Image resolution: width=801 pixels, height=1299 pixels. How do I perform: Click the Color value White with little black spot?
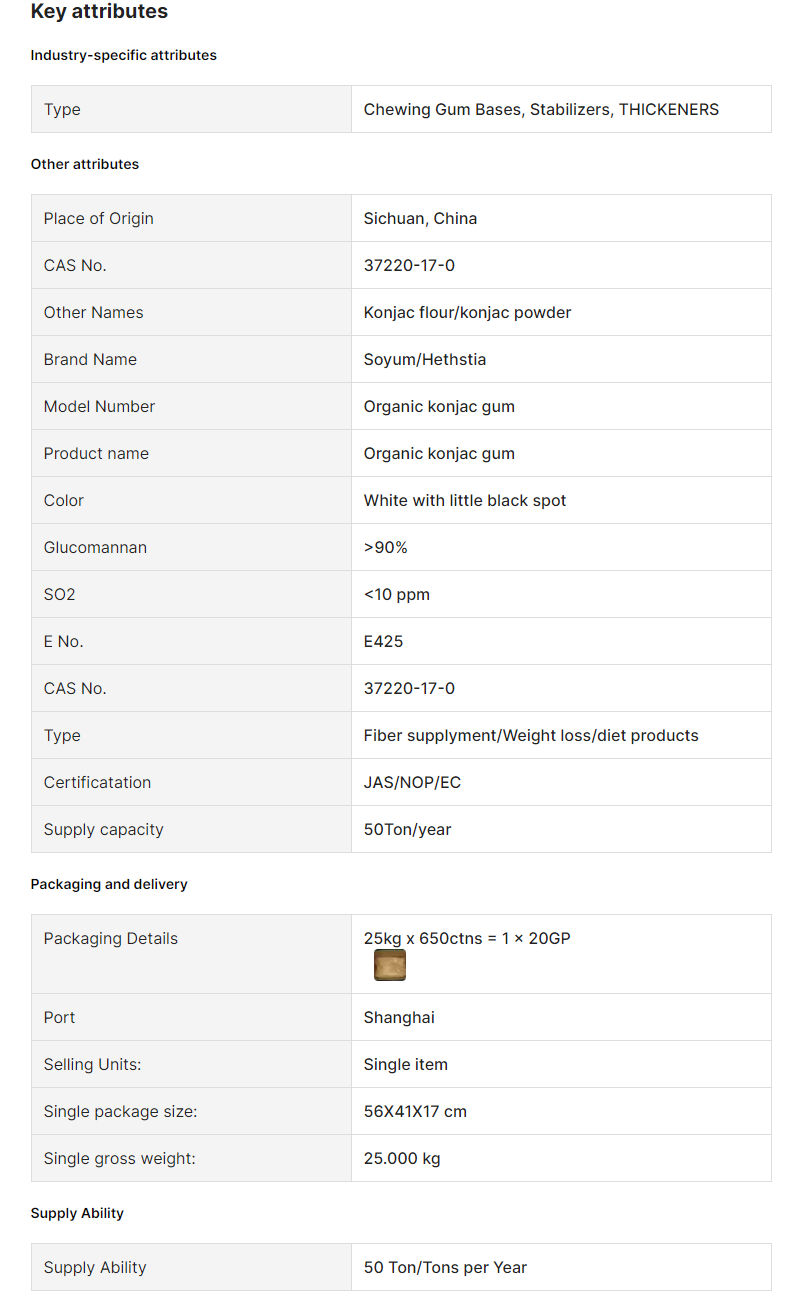[x=465, y=500]
